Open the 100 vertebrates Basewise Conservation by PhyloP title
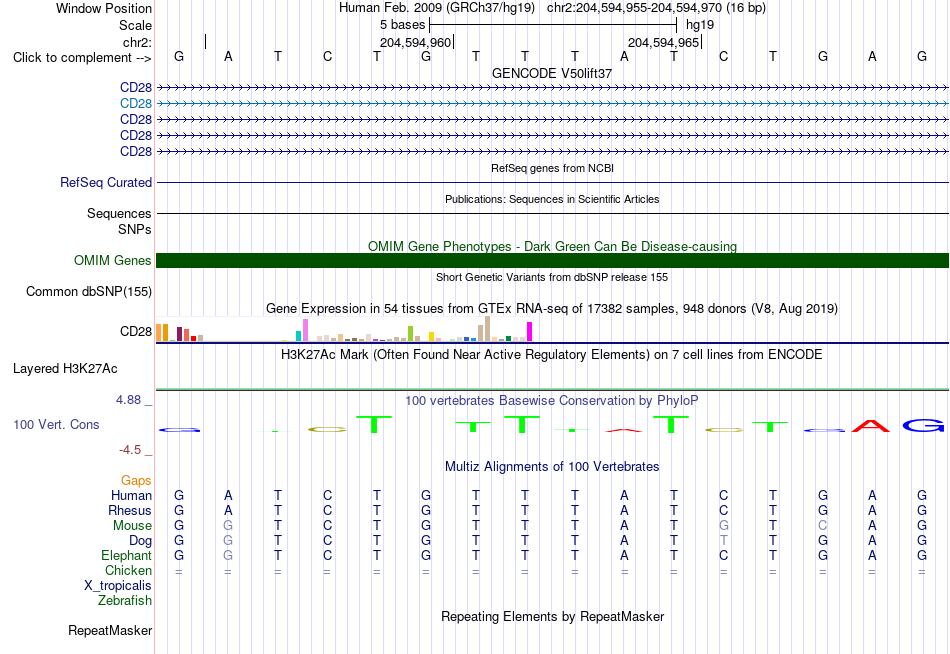Screen dimensions: 950x654 552,401
